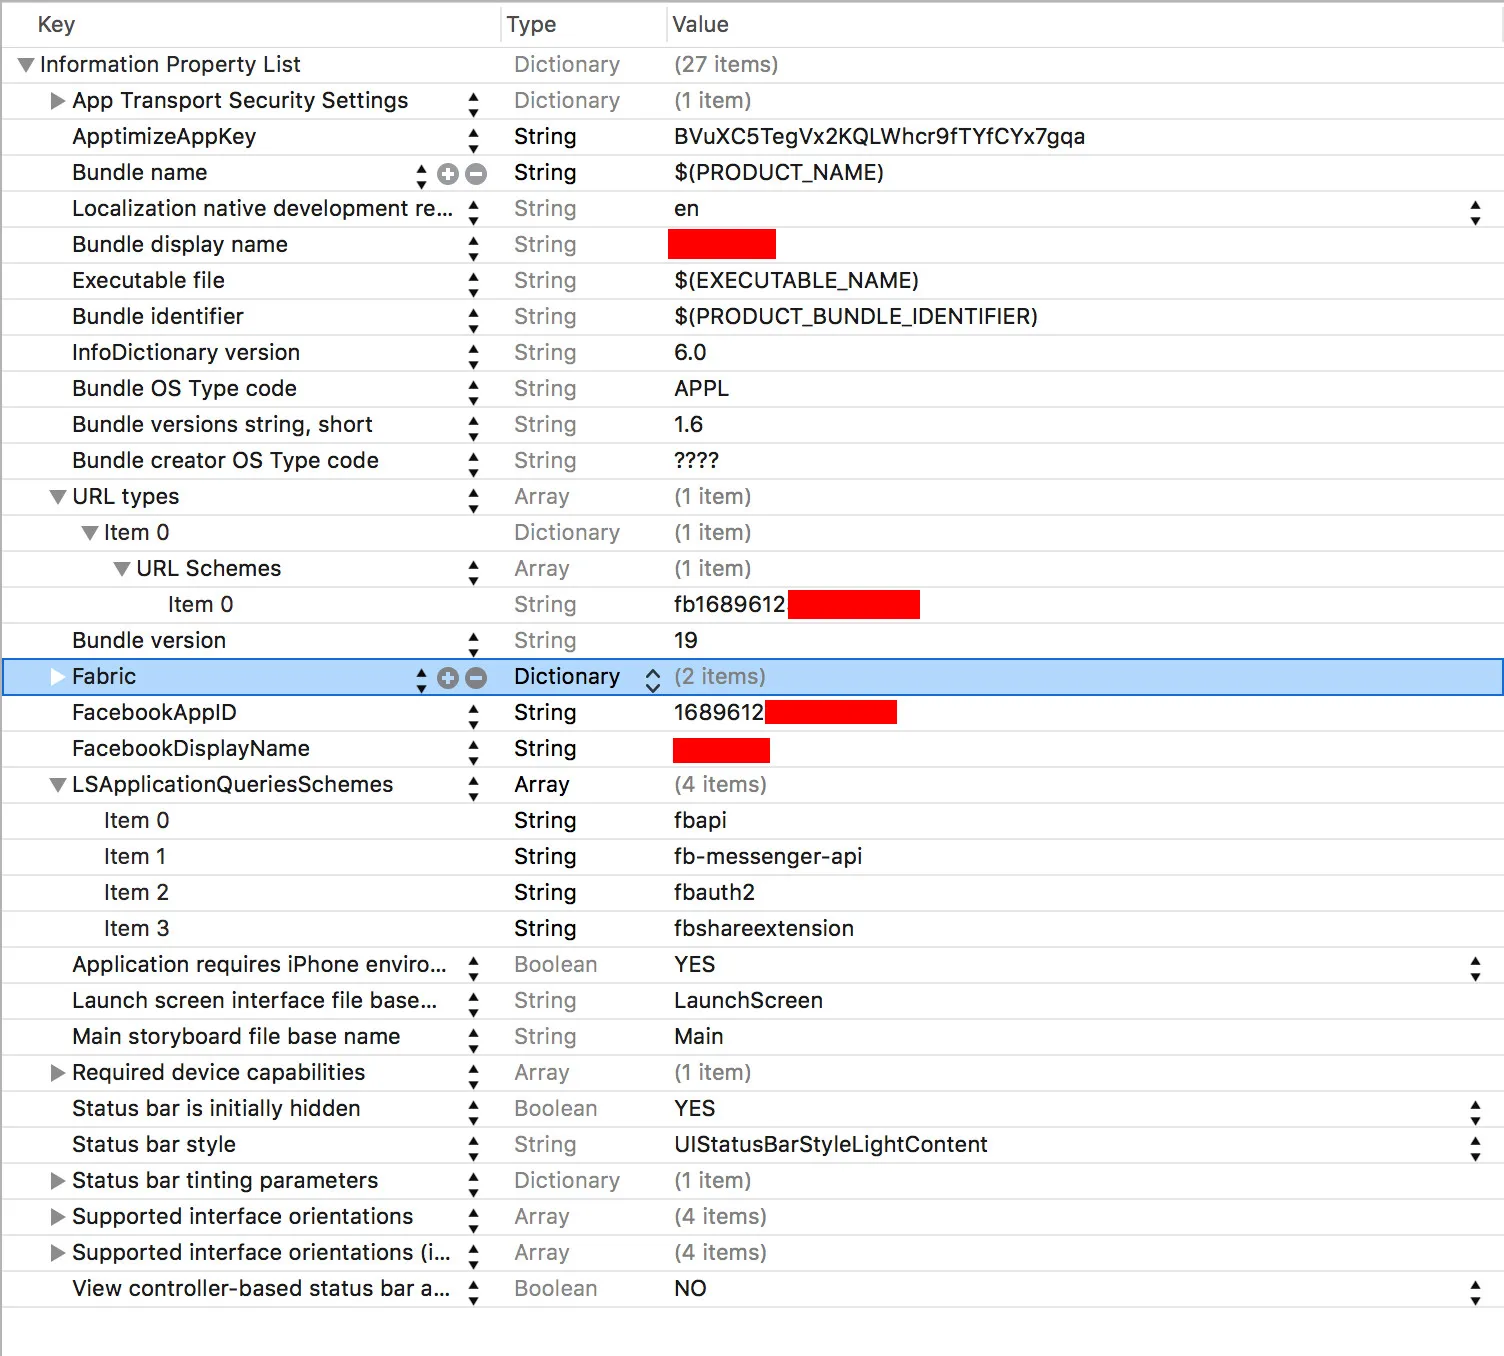The width and height of the screenshot is (1504, 1356).
Task: Select the fbapi value
Action: [x=700, y=821]
